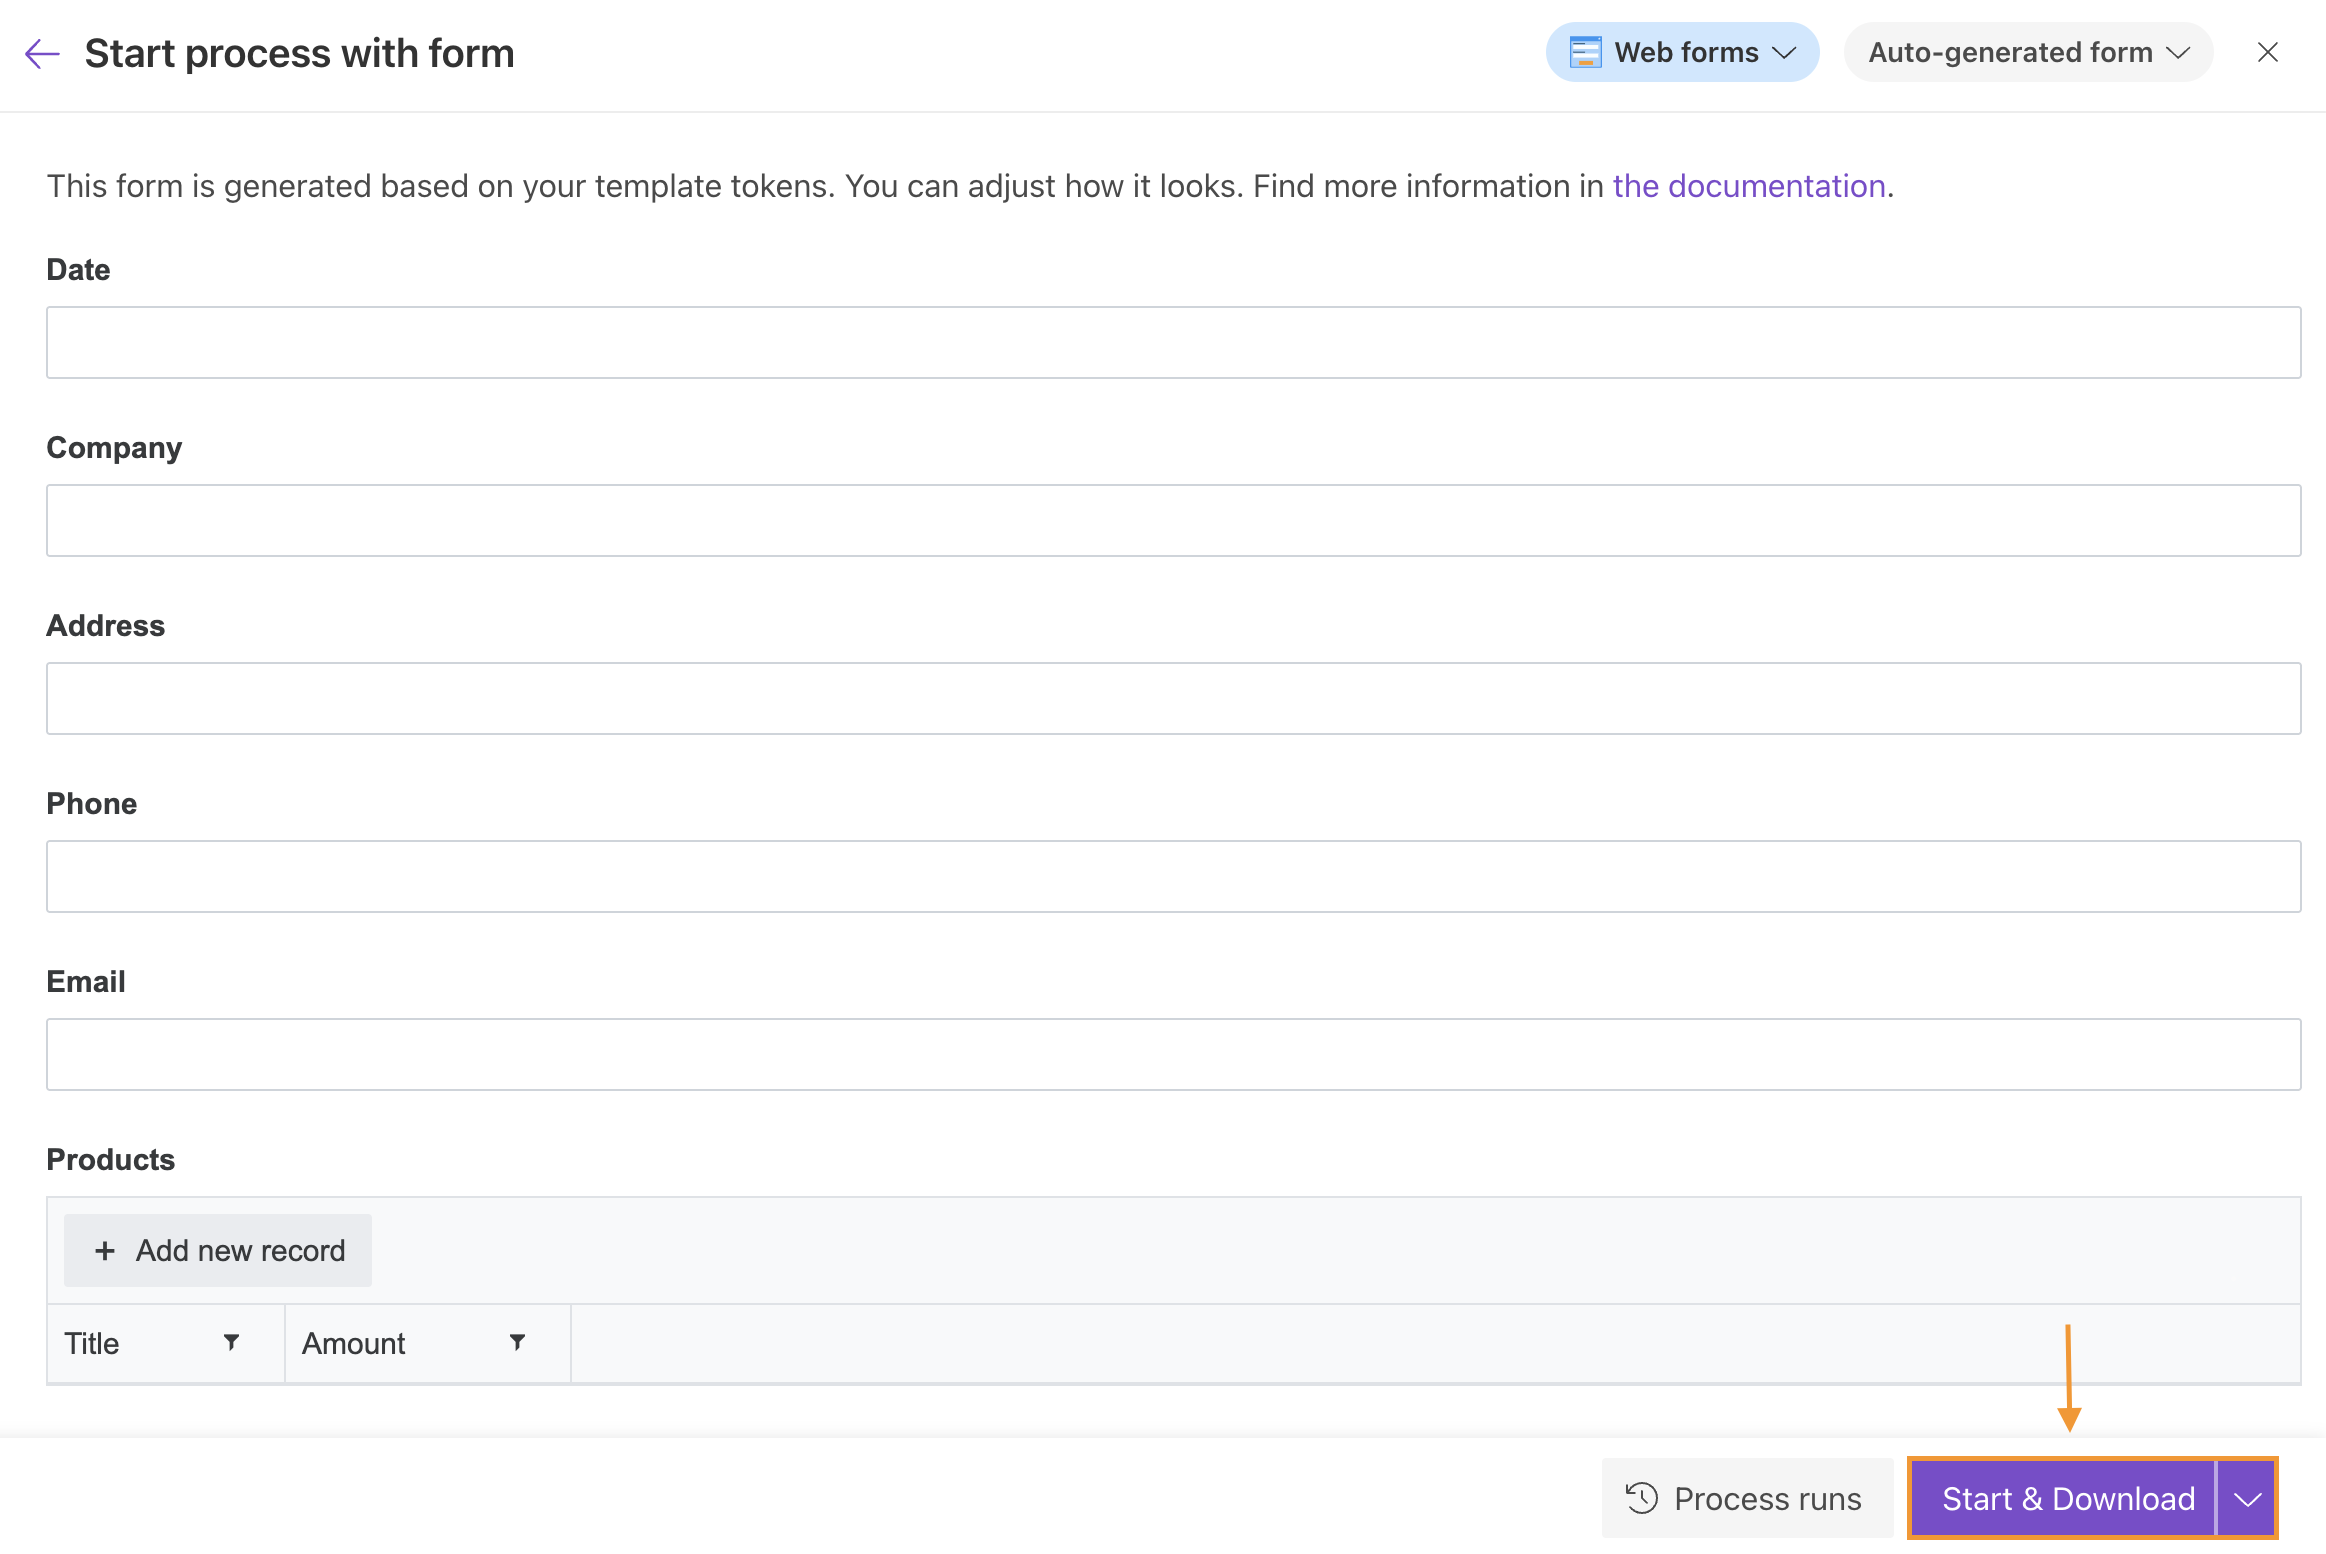Click the Process runs history icon

tap(1642, 1498)
